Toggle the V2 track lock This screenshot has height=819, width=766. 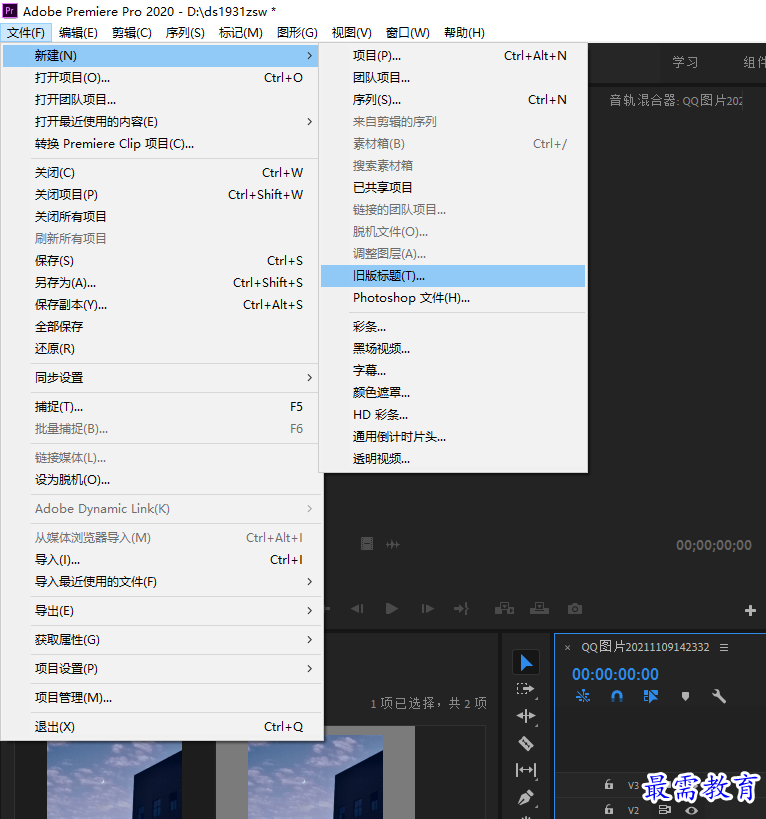[x=609, y=810]
